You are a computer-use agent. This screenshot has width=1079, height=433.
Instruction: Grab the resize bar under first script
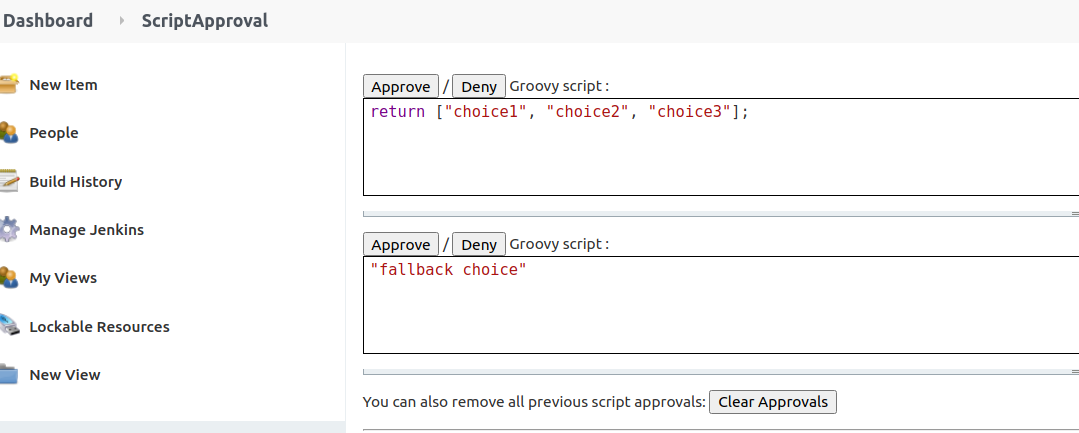point(720,213)
